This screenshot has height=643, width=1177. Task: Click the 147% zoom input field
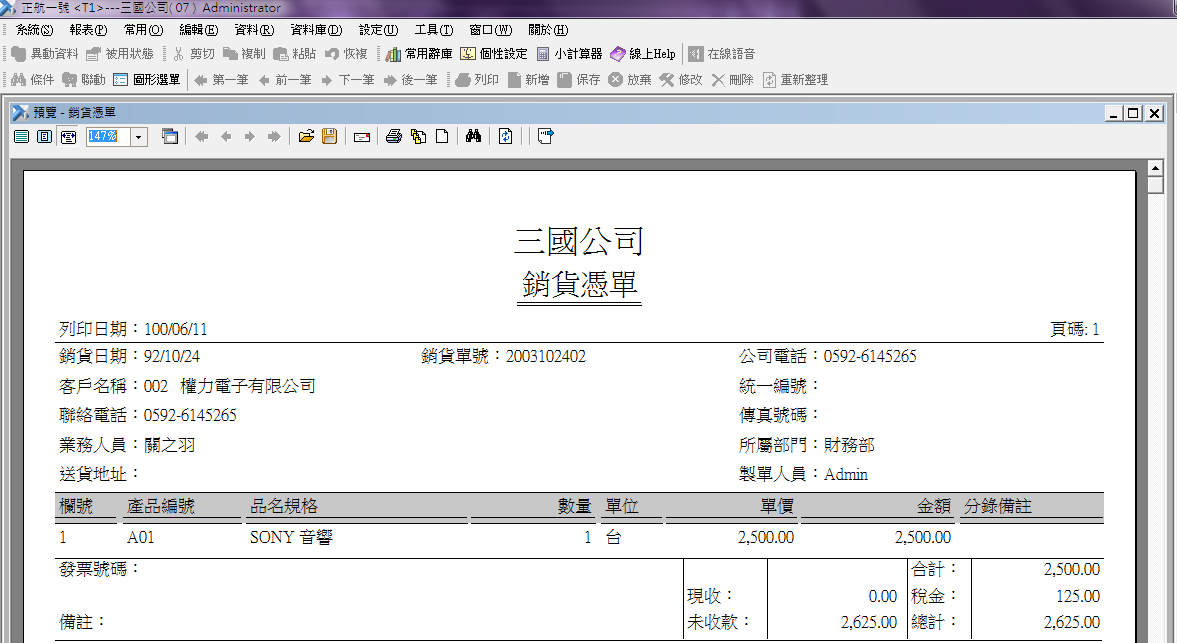(107, 136)
